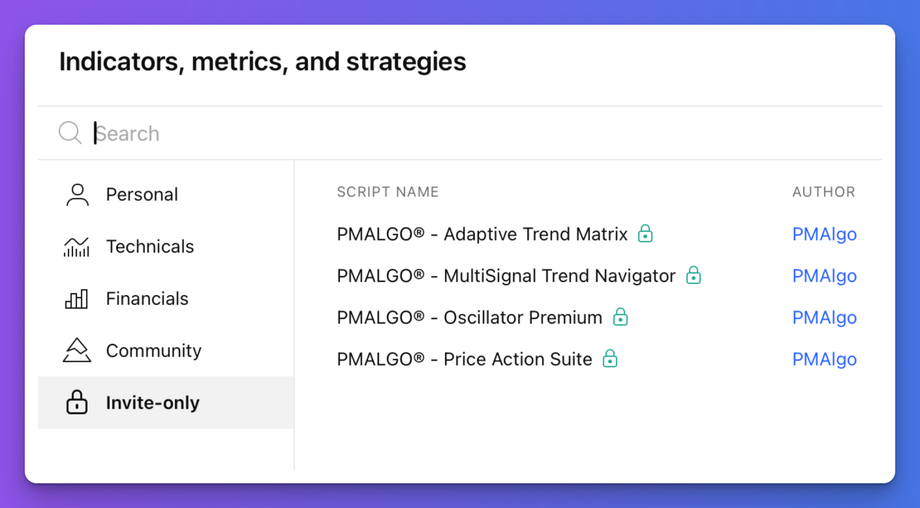
Task: Open PMAlgo author link for Adaptive Trend Matrix
Action: (x=824, y=234)
